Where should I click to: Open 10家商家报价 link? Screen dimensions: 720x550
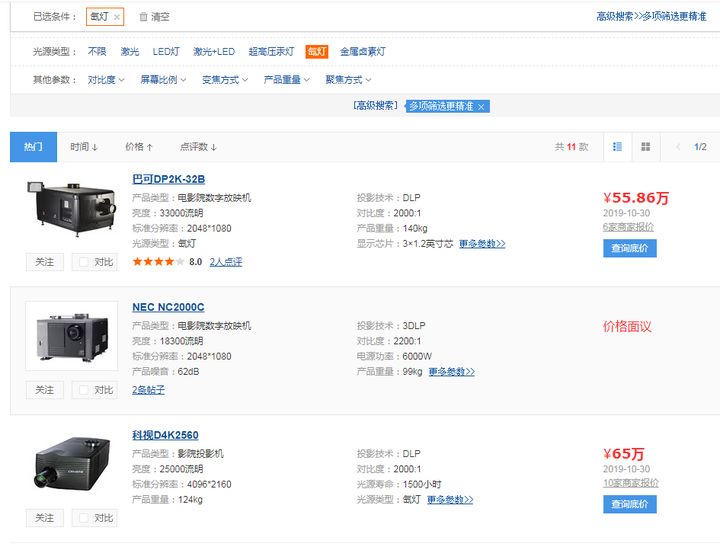tap(631, 483)
